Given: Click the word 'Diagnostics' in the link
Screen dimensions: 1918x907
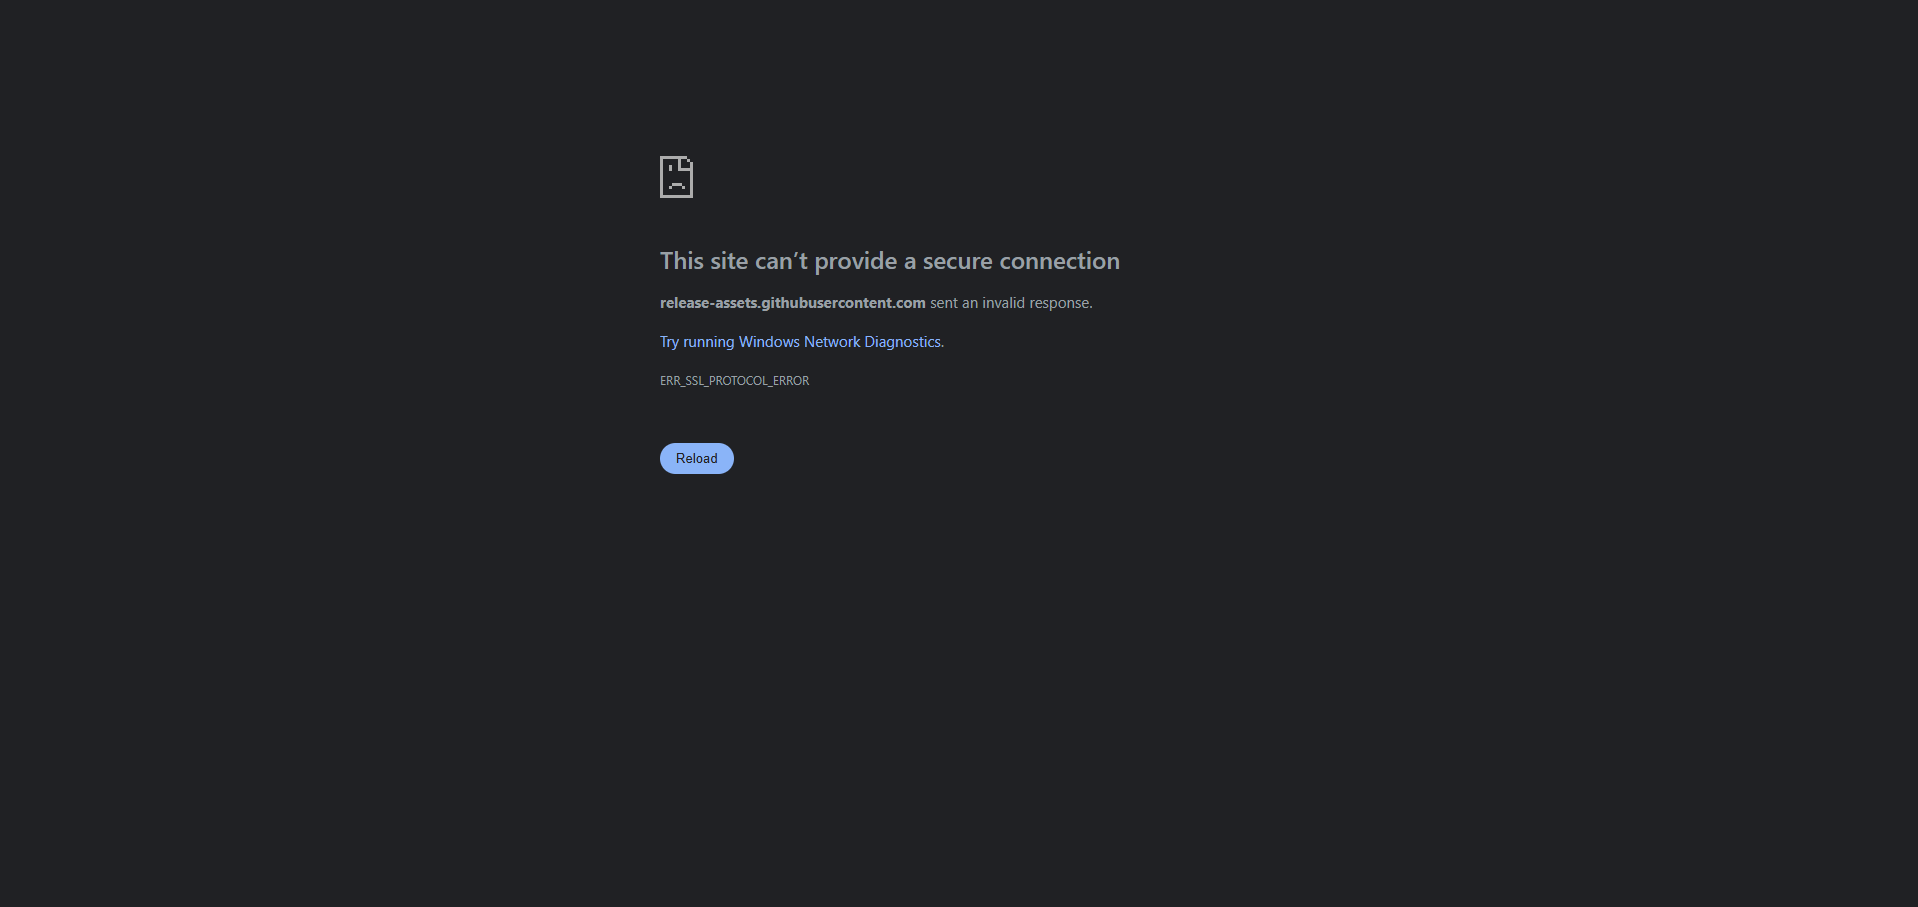Looking at the screenshot, I should [902, 342].
